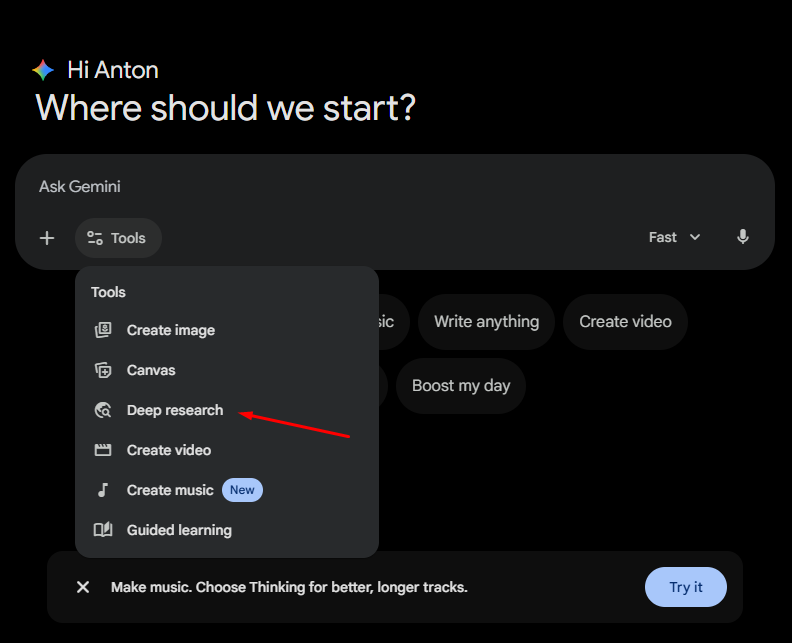Image resolution: width=792 pixels, height=643 pixels.
Task: Click the chevron next to Fast
Action: coord(695,237)
